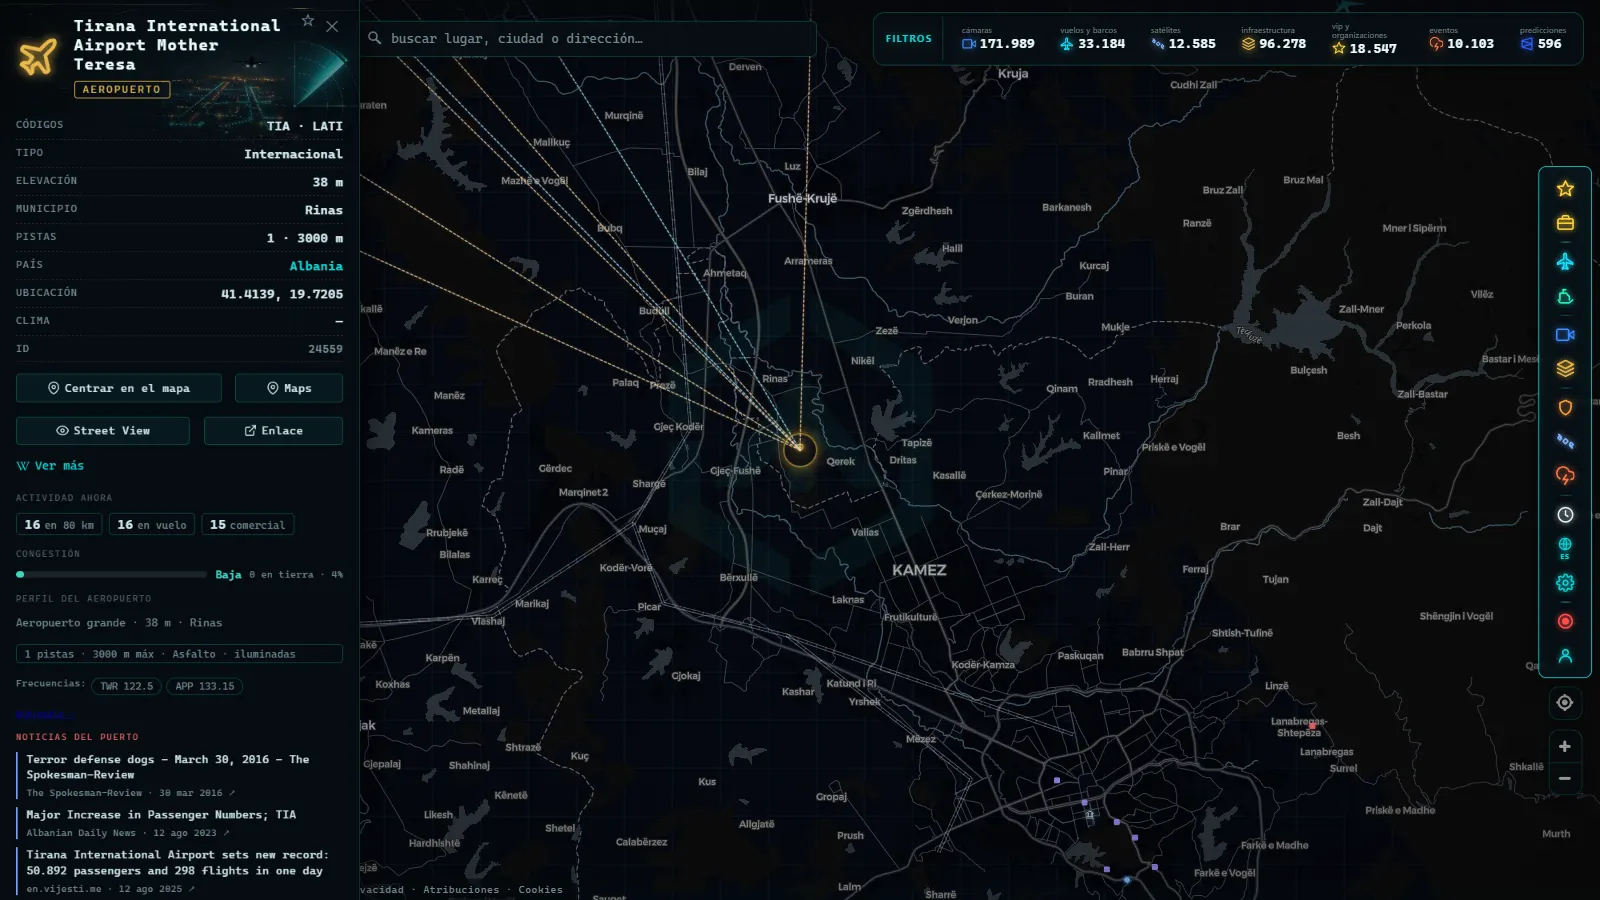Select the 16 en vuelo chip
Viewport: 1600px width, 900px height.
(x=151, y=525)
